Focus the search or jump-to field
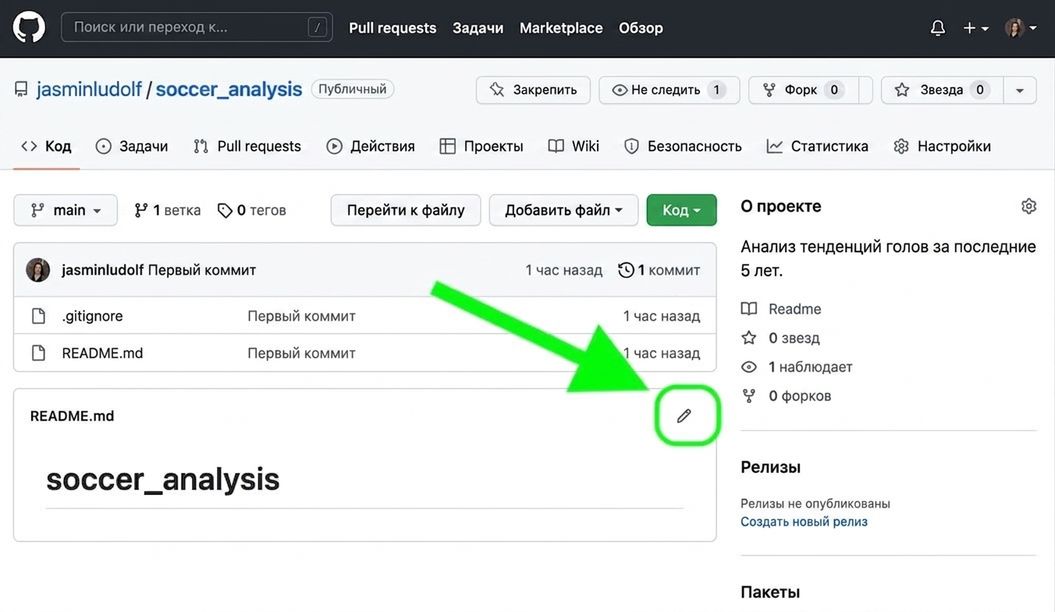Viewport: 1055px width, 612px height. [196, 28]
